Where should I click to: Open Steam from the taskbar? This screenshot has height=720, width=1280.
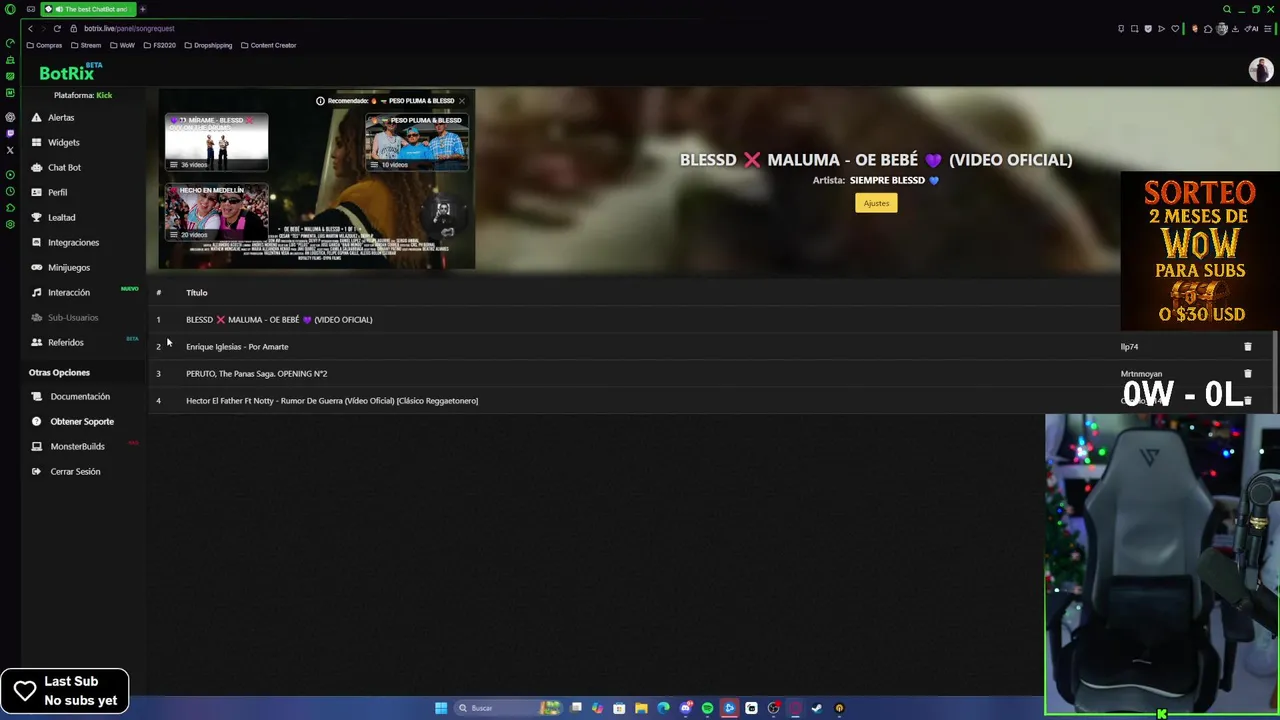coord(817,708)
